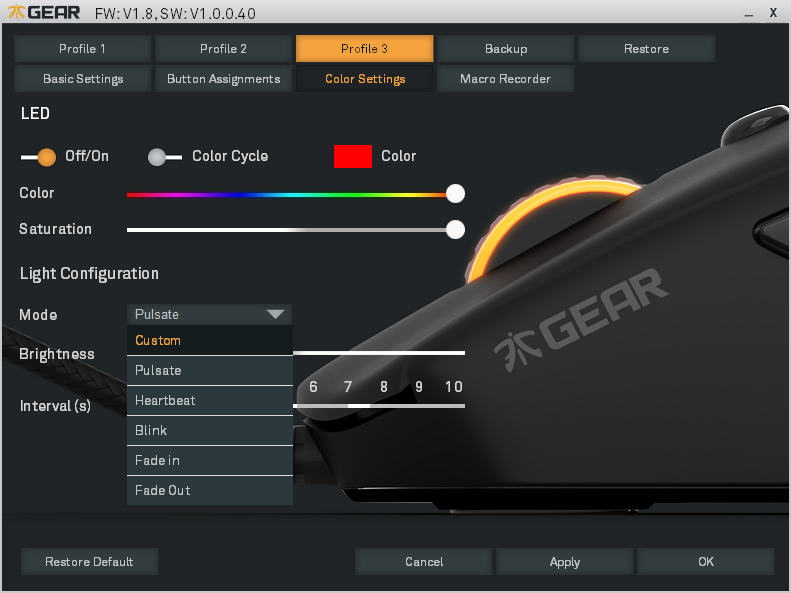Close the window with the X button

(773, 13)
